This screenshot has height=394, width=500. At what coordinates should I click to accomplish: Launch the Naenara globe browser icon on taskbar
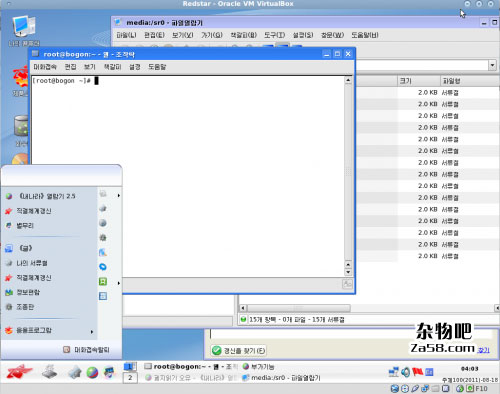92,372
